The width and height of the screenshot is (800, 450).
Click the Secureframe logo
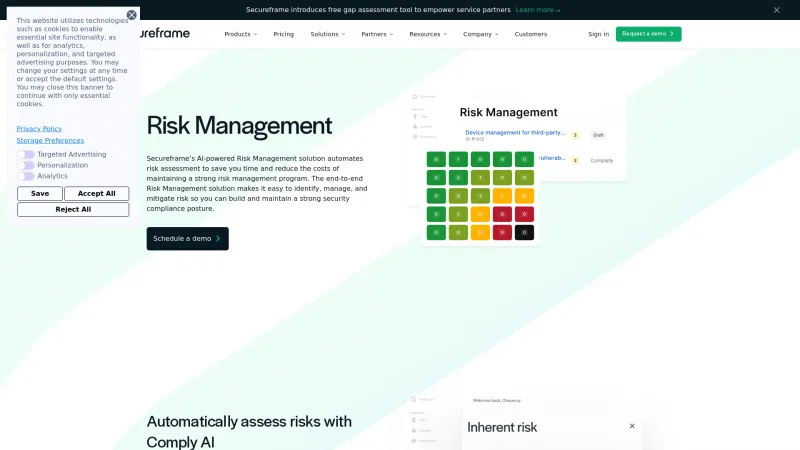coord(164,33)
